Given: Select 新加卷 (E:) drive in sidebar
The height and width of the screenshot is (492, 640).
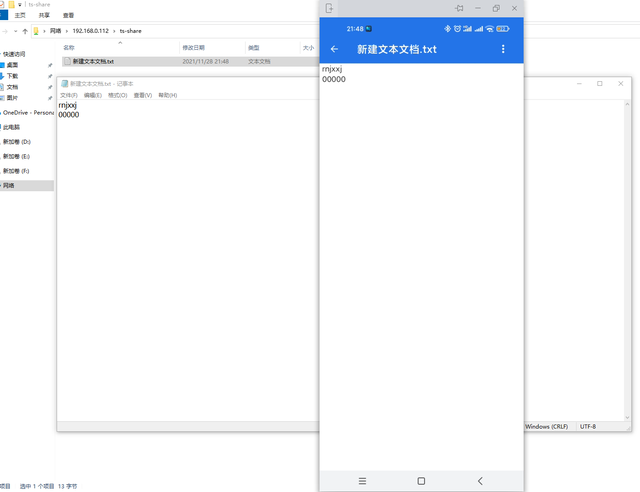Looking at the screenshot, I should (16, 156).
